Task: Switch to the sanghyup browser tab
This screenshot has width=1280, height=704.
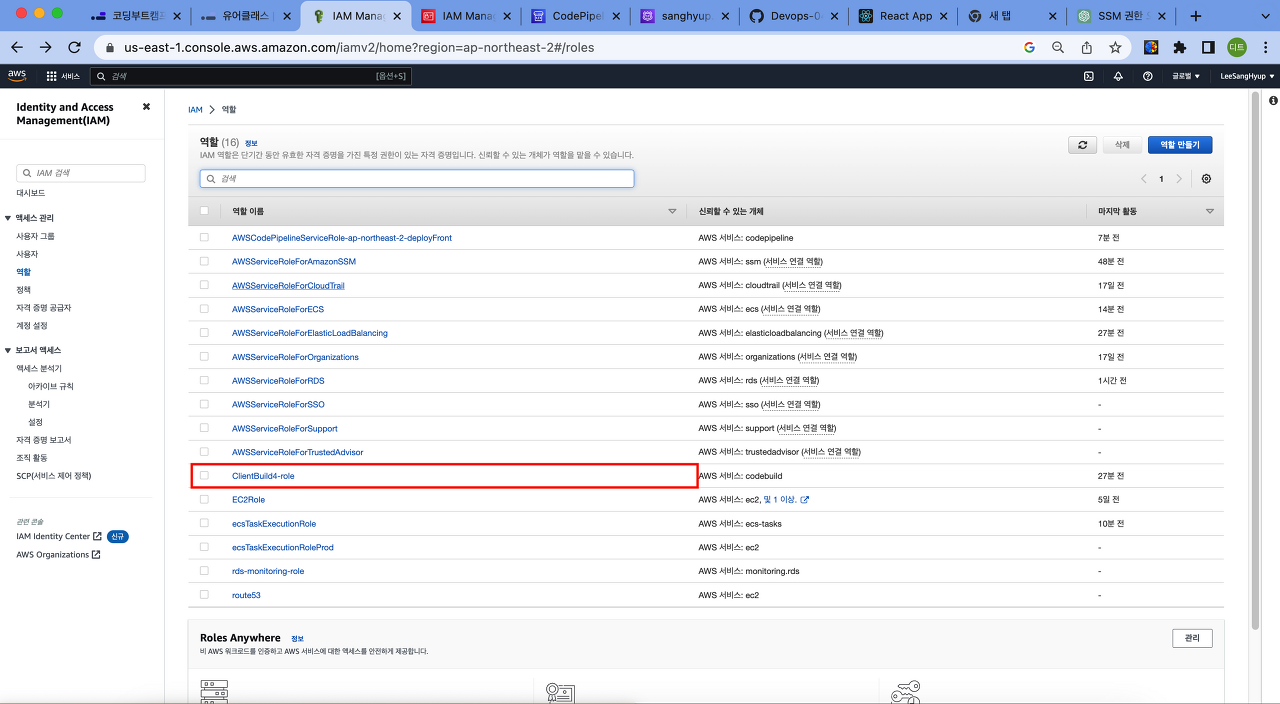Action: [x=686, y=17]
